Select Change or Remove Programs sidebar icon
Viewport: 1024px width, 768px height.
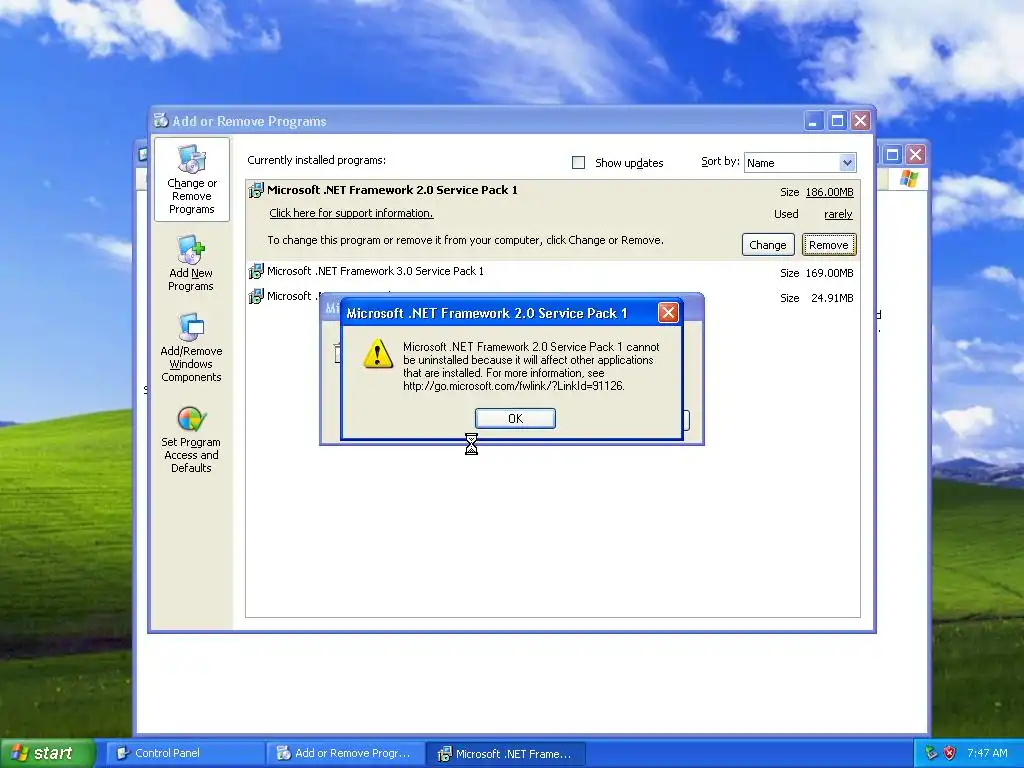coord(191,180)
